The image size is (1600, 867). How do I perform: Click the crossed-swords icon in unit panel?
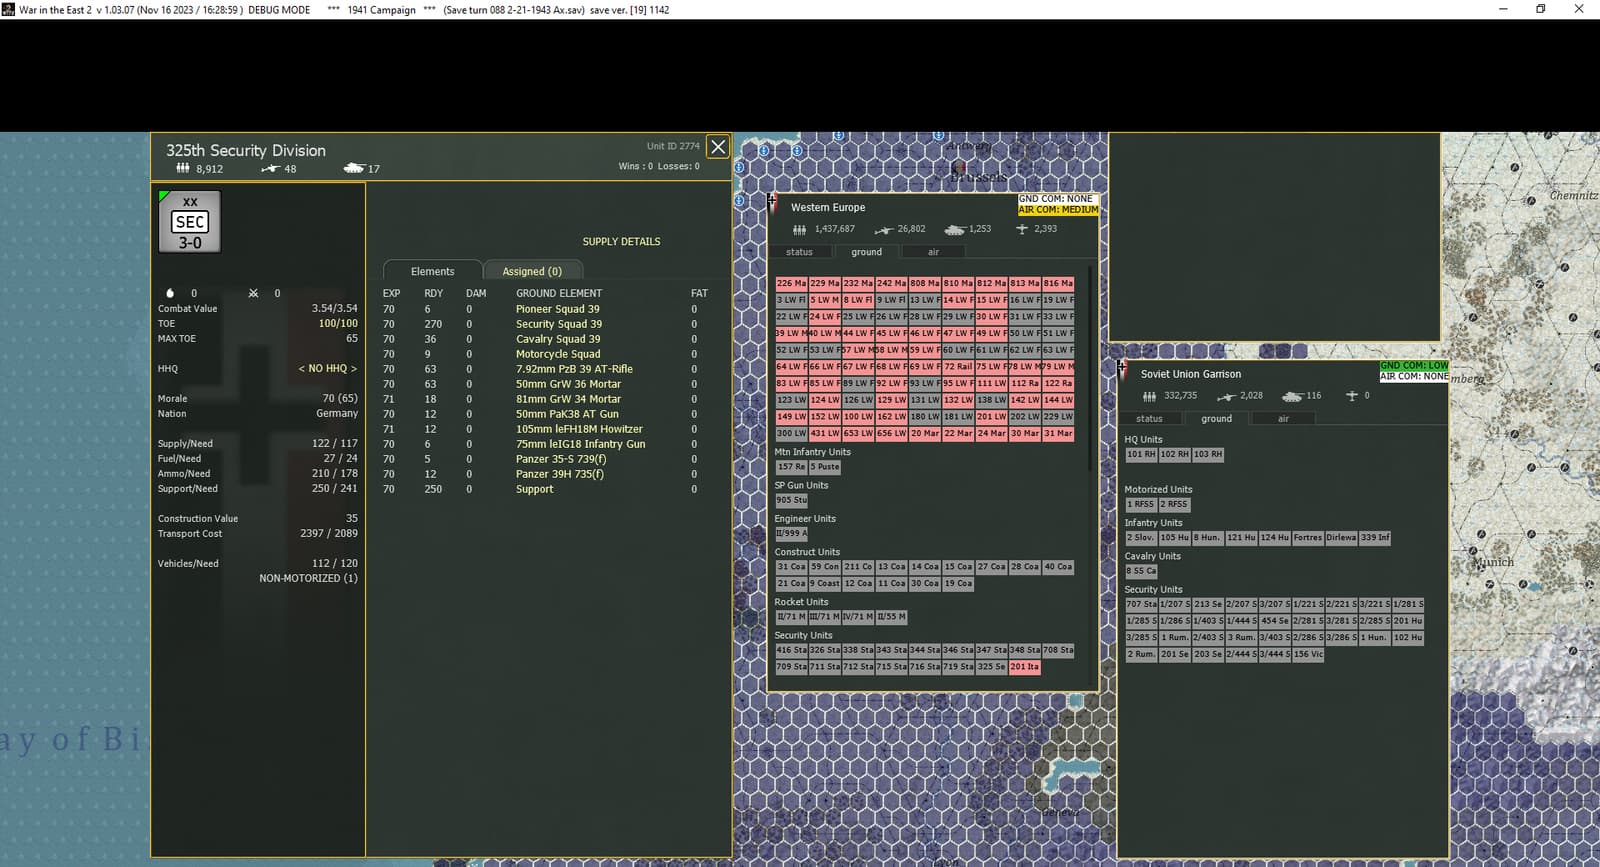[x=253, y=293]
